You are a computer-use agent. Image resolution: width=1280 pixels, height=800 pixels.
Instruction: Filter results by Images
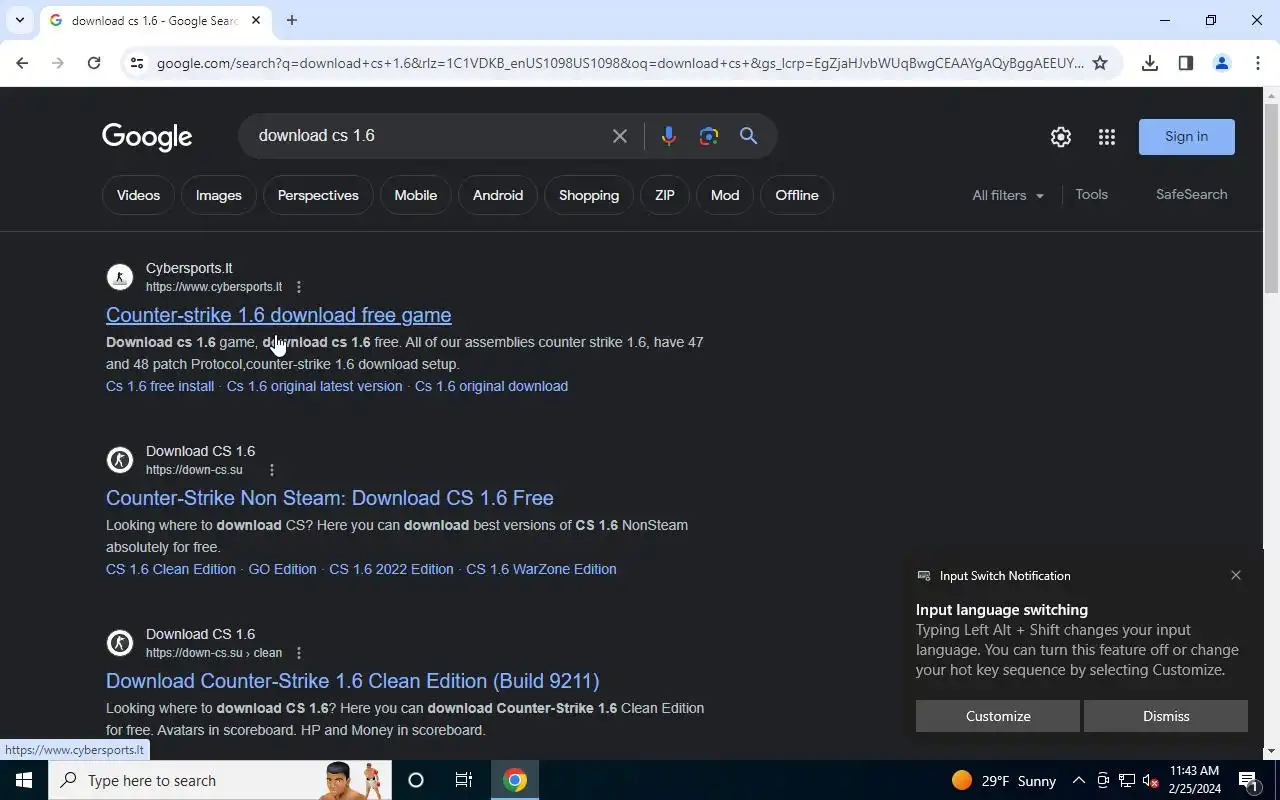pyautogui.click(x=219, y=195)
